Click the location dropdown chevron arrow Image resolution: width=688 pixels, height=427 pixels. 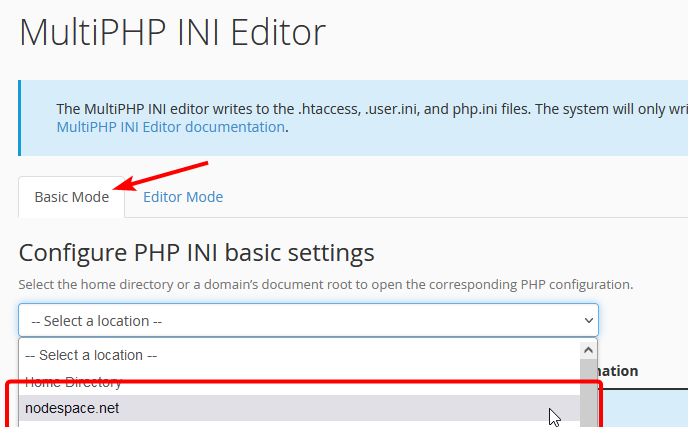[588, 321]
